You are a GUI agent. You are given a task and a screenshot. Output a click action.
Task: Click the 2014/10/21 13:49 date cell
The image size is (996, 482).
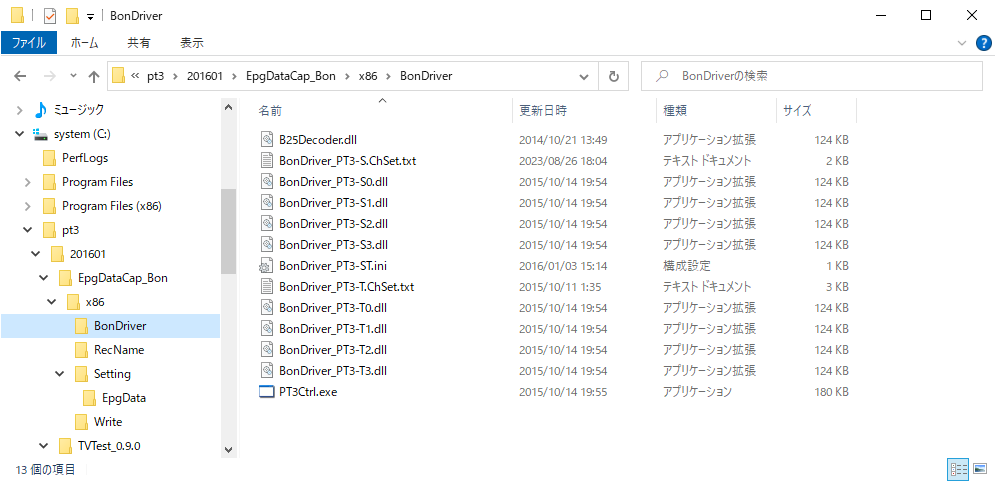(x=563, y=140)
